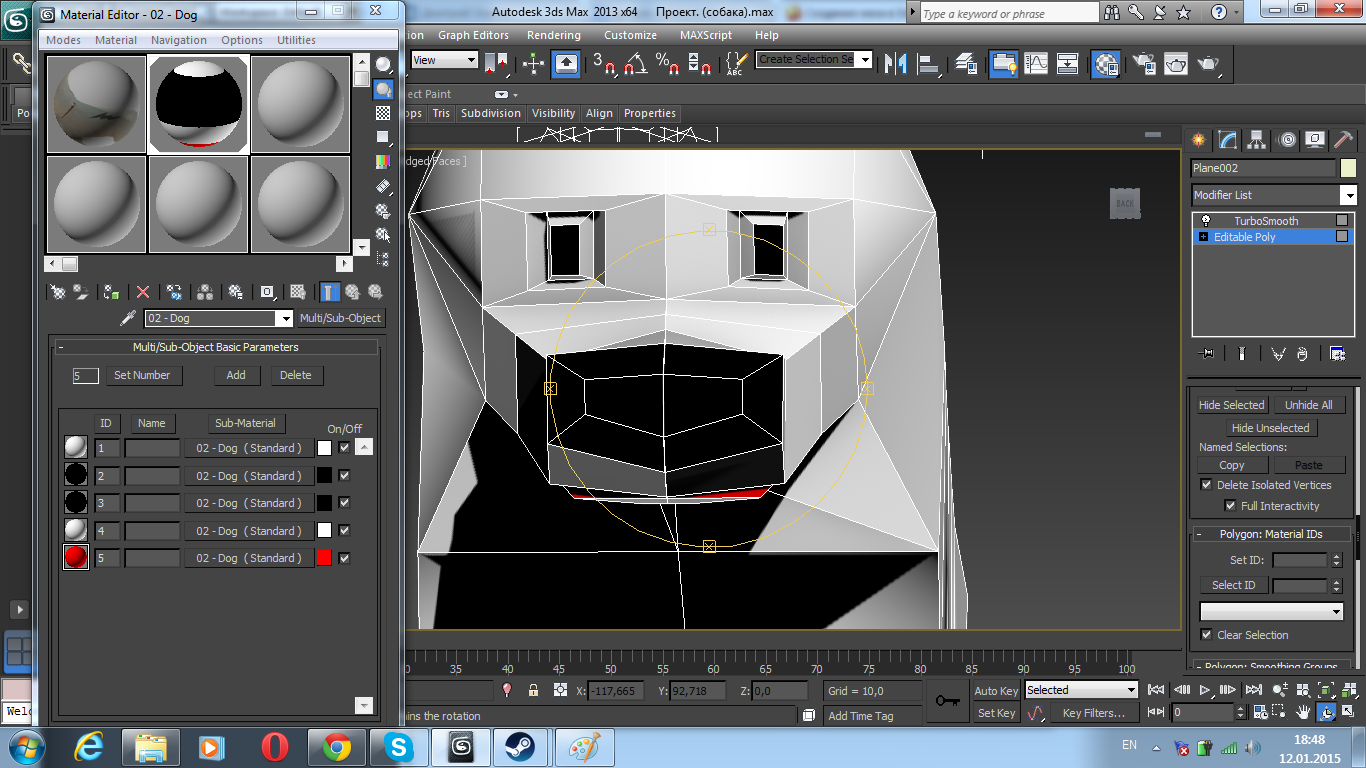Open the Hierarchy command panel tab

1257,140
